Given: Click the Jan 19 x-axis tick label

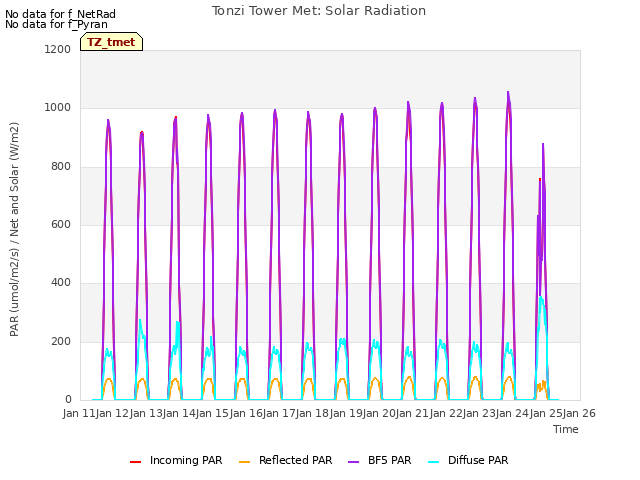Looking at the screenshot, I should (x=346, y=413).
